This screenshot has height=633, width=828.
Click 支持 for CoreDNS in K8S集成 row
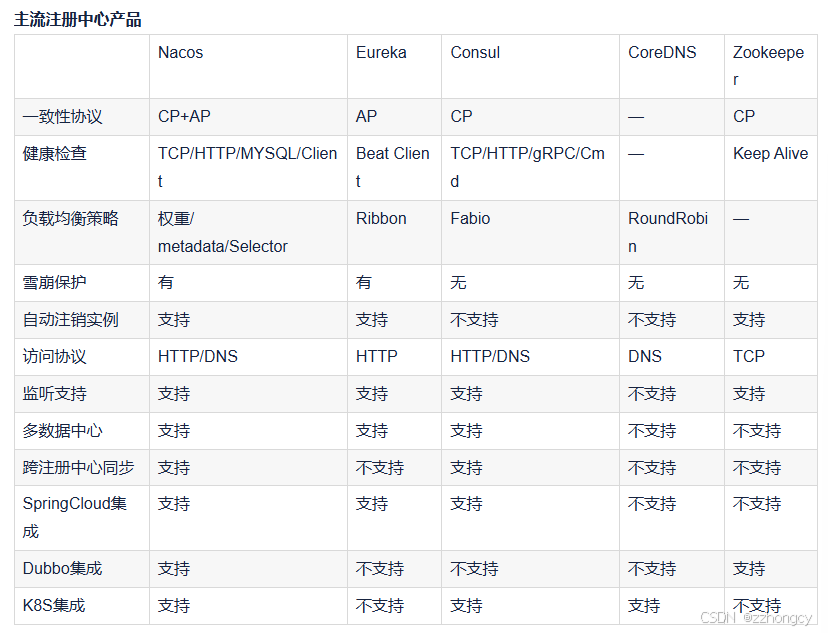644,606
